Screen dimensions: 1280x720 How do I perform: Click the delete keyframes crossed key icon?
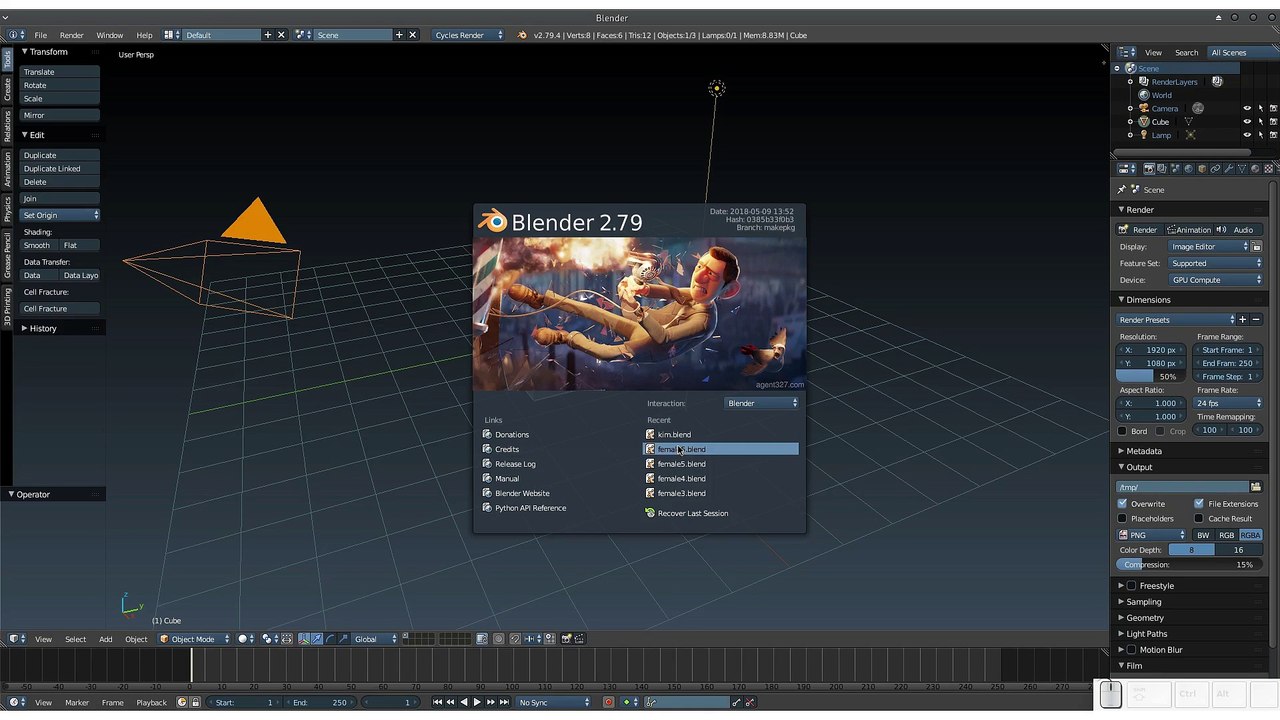point(750,702)
